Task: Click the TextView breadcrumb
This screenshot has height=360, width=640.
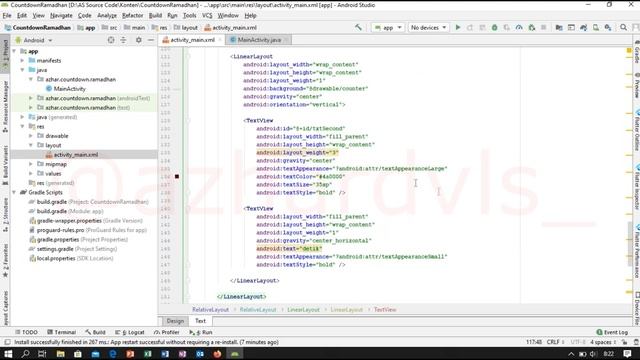Action: pyautogui.click(x=385, y=309)
